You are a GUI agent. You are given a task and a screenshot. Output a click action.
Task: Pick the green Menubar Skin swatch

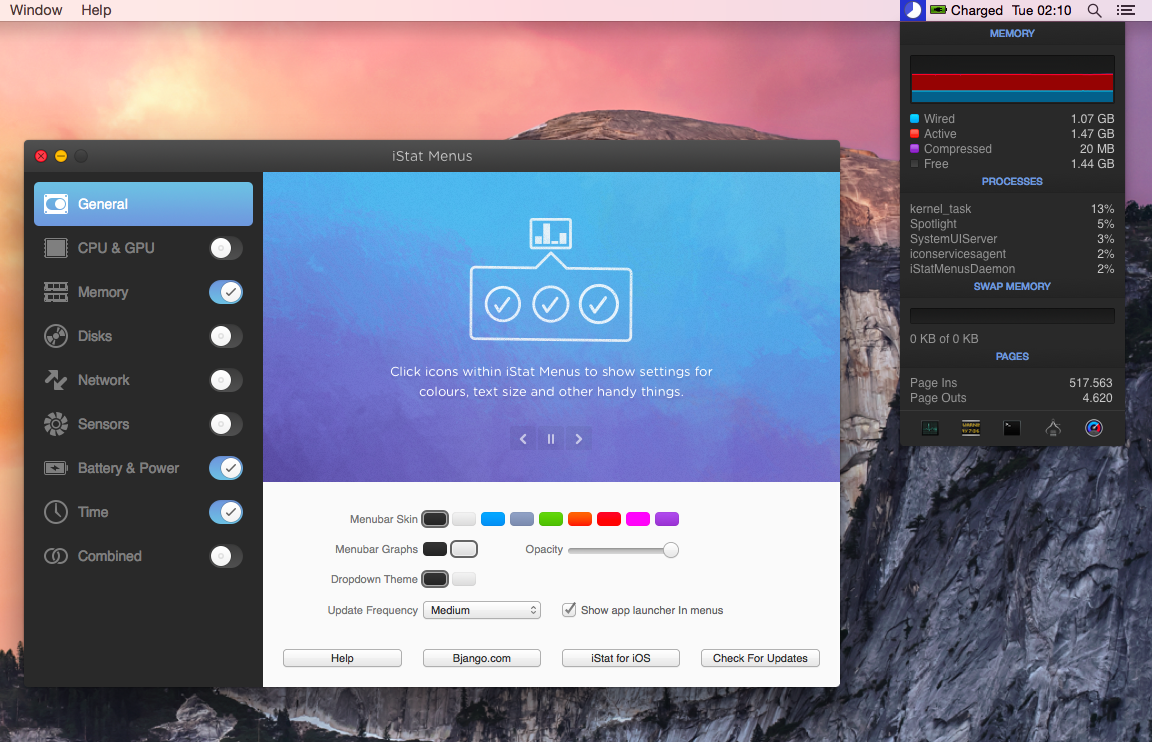(550, 519)
